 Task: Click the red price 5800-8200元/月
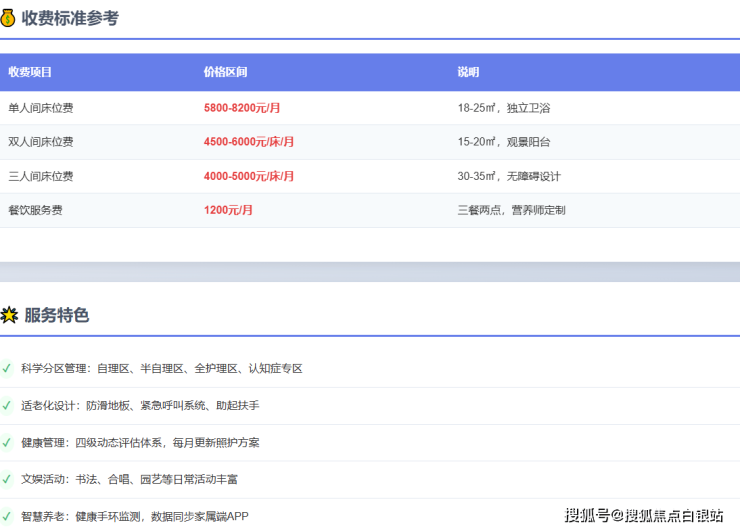click(x=242, y=108)
